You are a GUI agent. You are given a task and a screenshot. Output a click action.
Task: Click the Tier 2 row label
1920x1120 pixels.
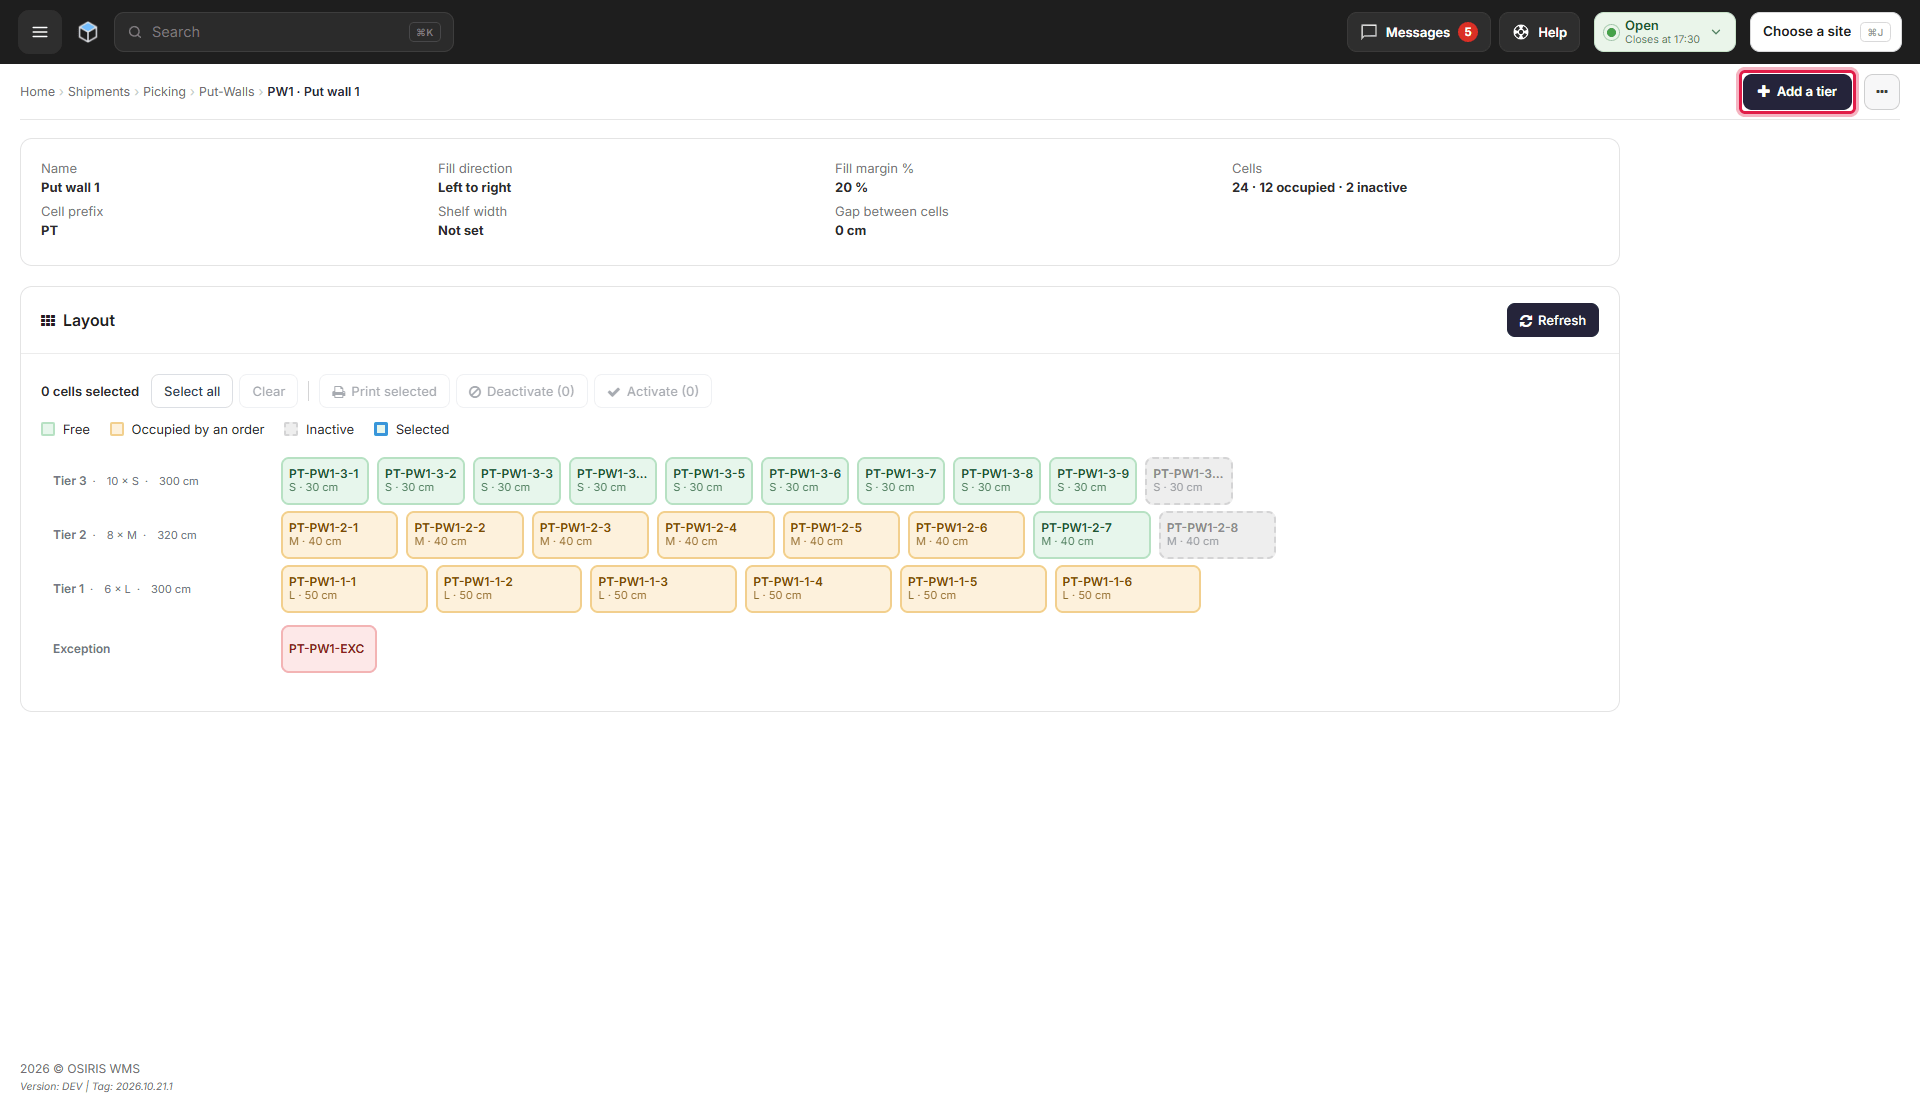(70, 535)
